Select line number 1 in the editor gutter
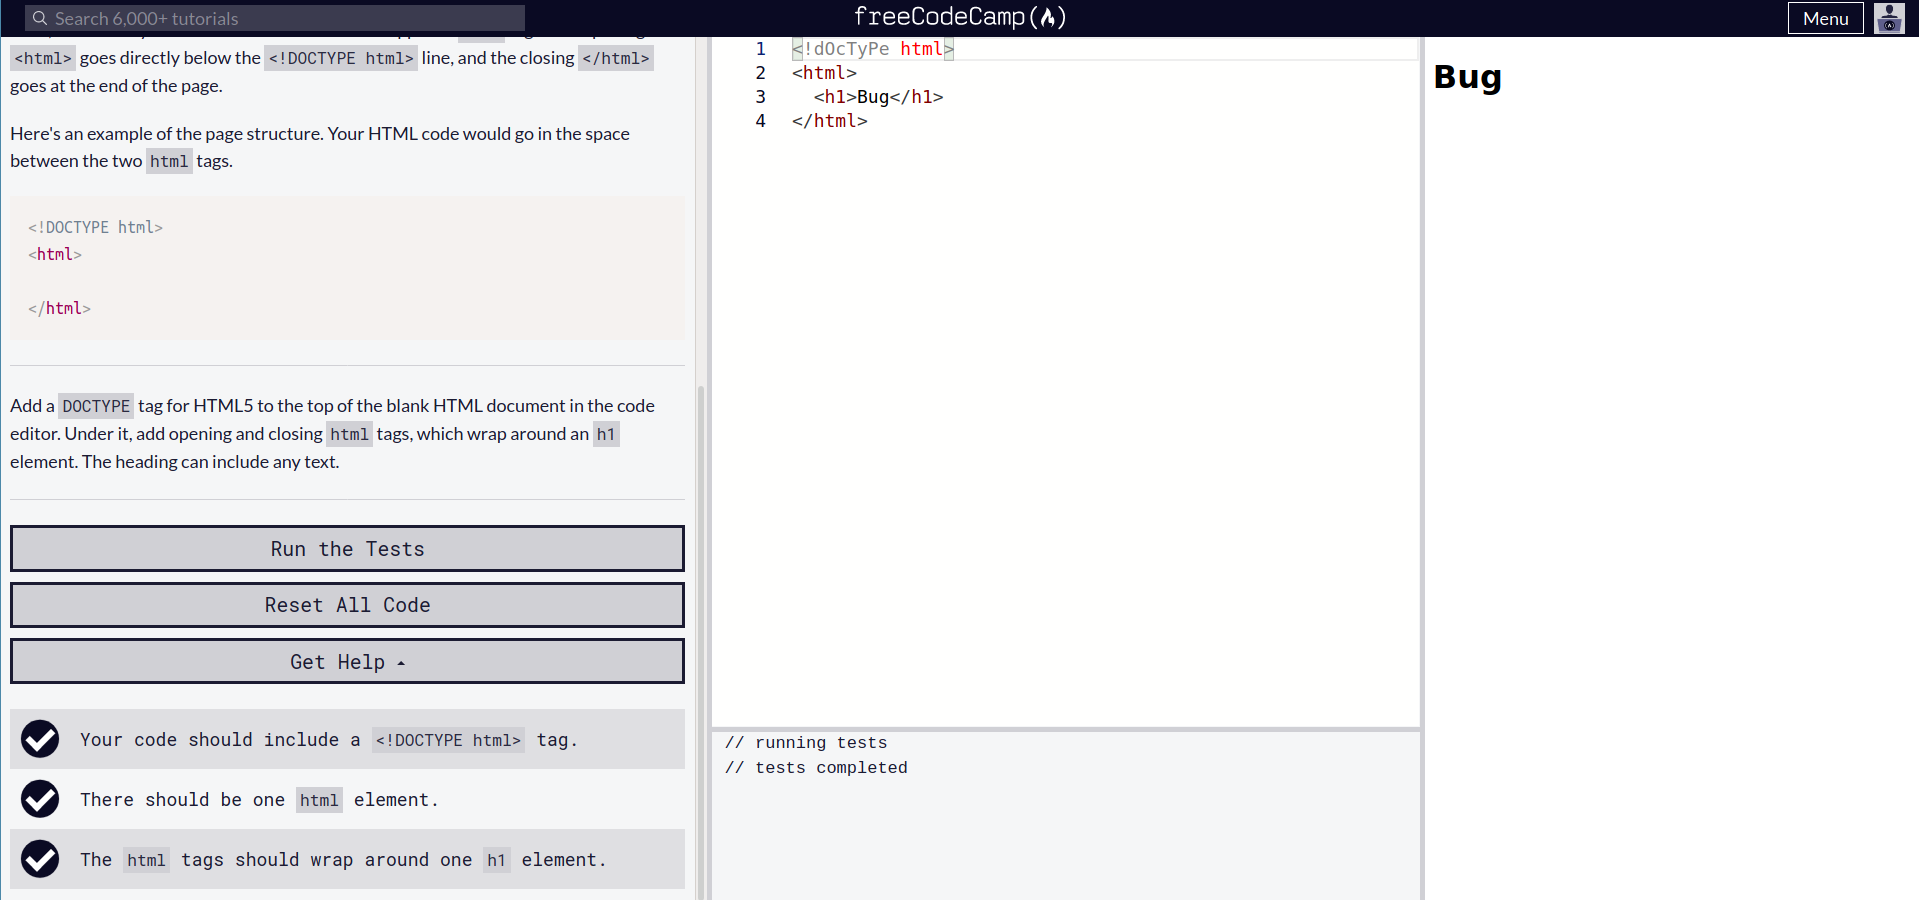 point(761,48)
